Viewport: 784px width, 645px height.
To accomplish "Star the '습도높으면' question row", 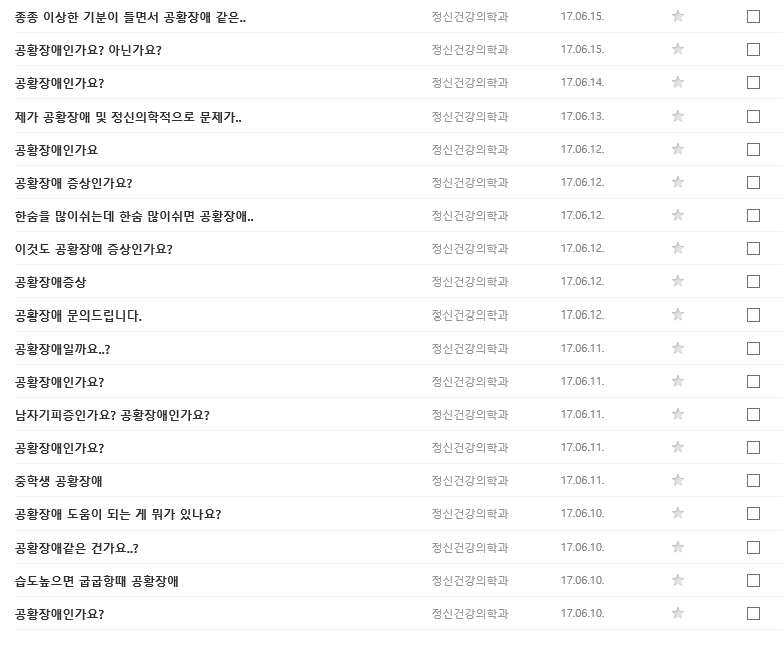I will coord(677,580).
